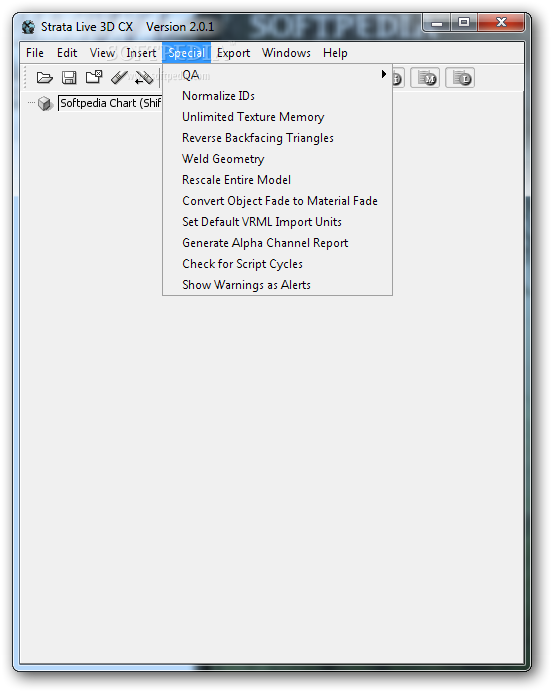Open the Help menu
The width and height of the screenshot is (552, 692).
(x=335, y=53)
